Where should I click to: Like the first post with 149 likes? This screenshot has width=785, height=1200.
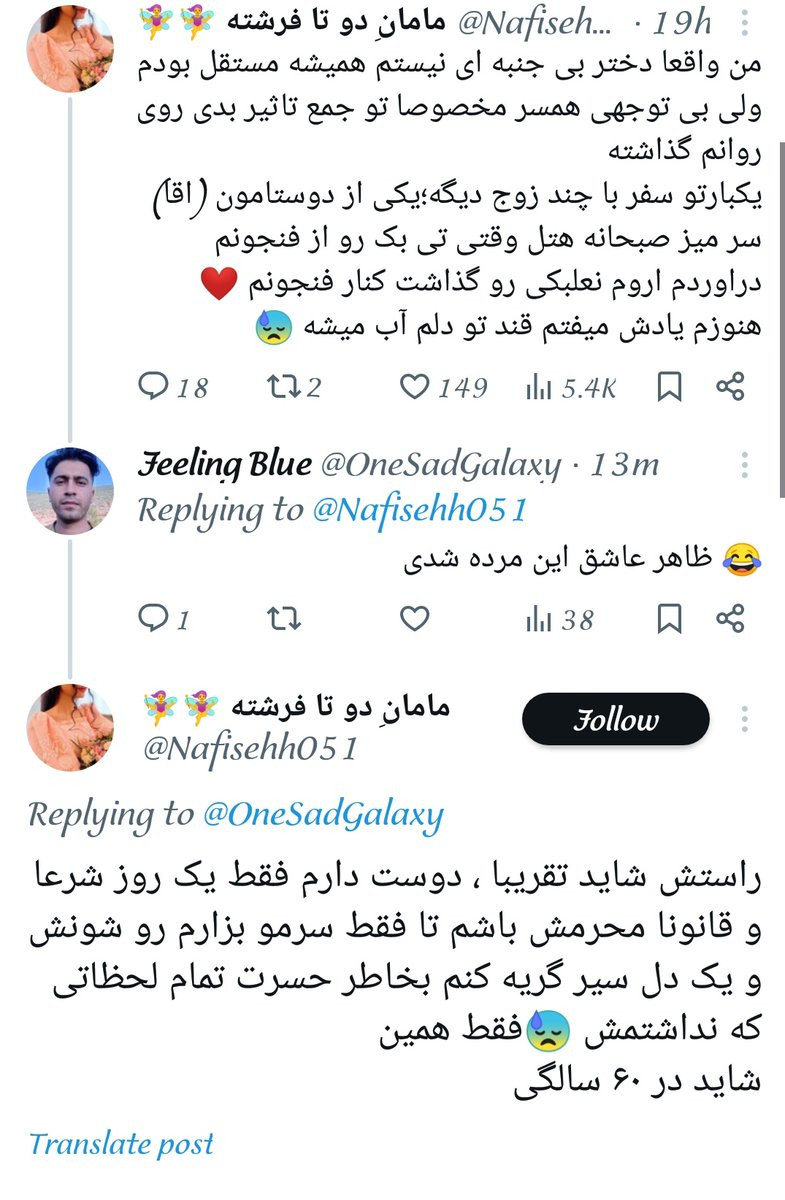(x=415, y=387)
